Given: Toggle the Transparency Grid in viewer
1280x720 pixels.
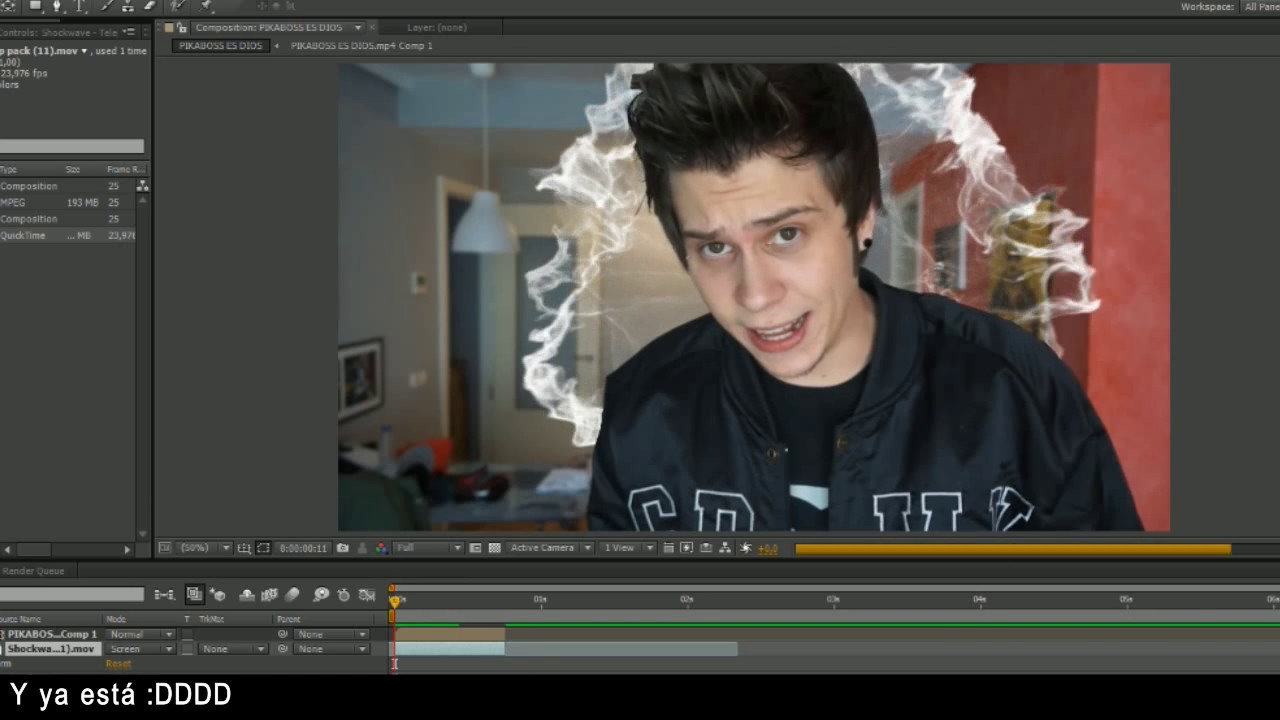Looking at the screenshot, I should 494,548.
